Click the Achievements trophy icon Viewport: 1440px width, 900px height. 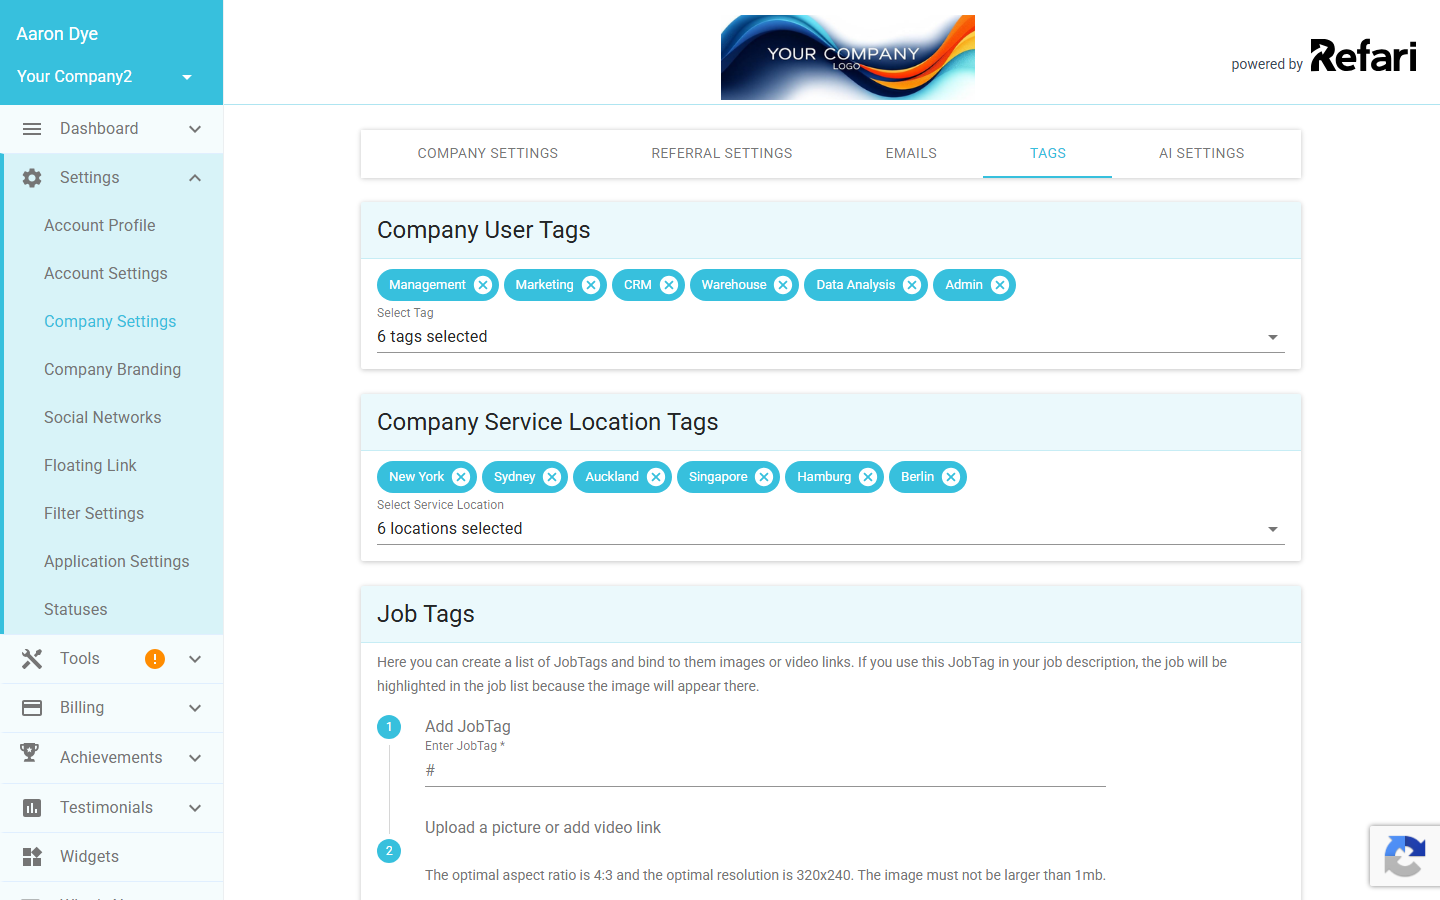pos(31,755)
